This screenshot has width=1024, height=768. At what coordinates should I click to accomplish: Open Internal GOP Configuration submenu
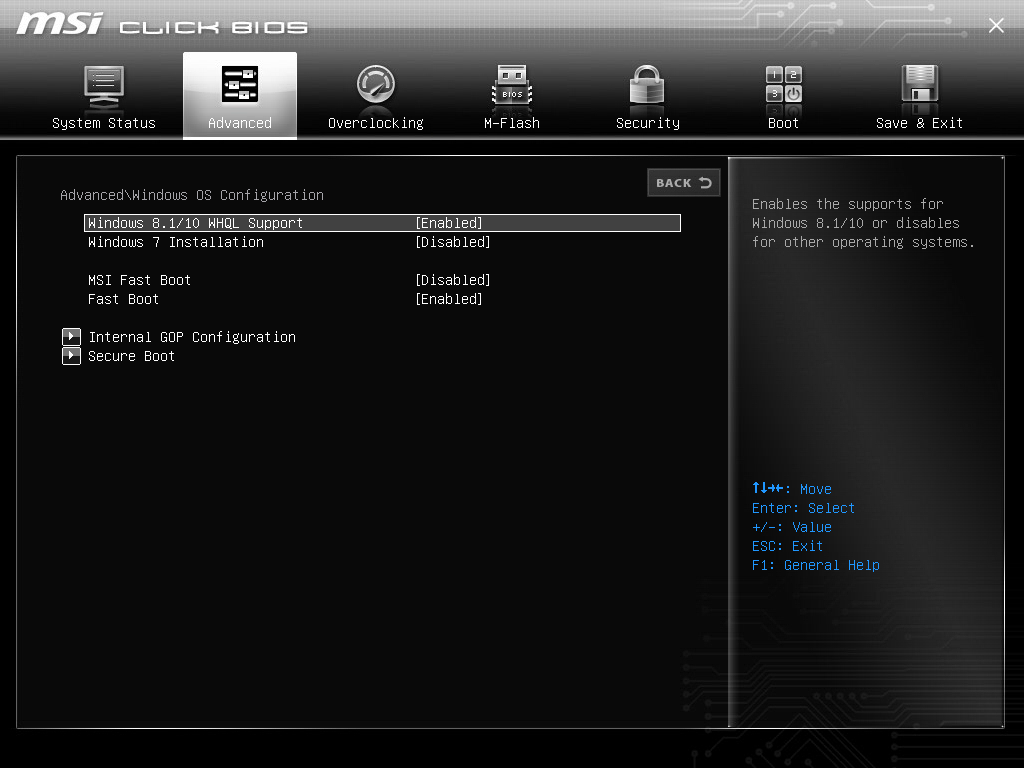(192, 337)
